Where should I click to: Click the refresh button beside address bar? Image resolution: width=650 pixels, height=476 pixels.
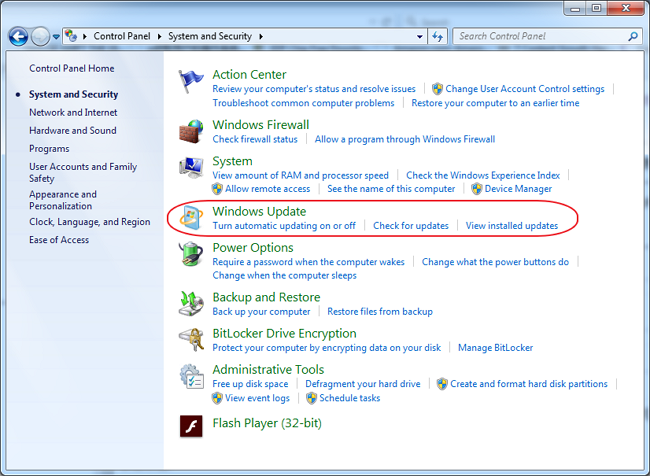coord(438,36)
